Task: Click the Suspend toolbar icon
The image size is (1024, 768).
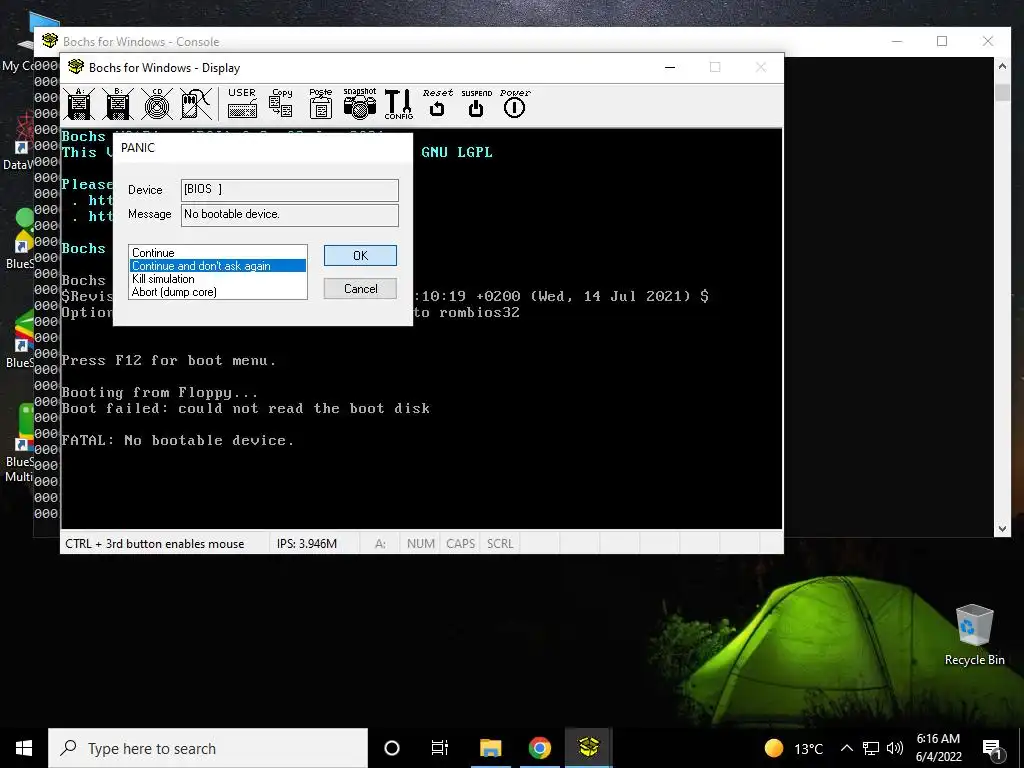Action: 476,103
